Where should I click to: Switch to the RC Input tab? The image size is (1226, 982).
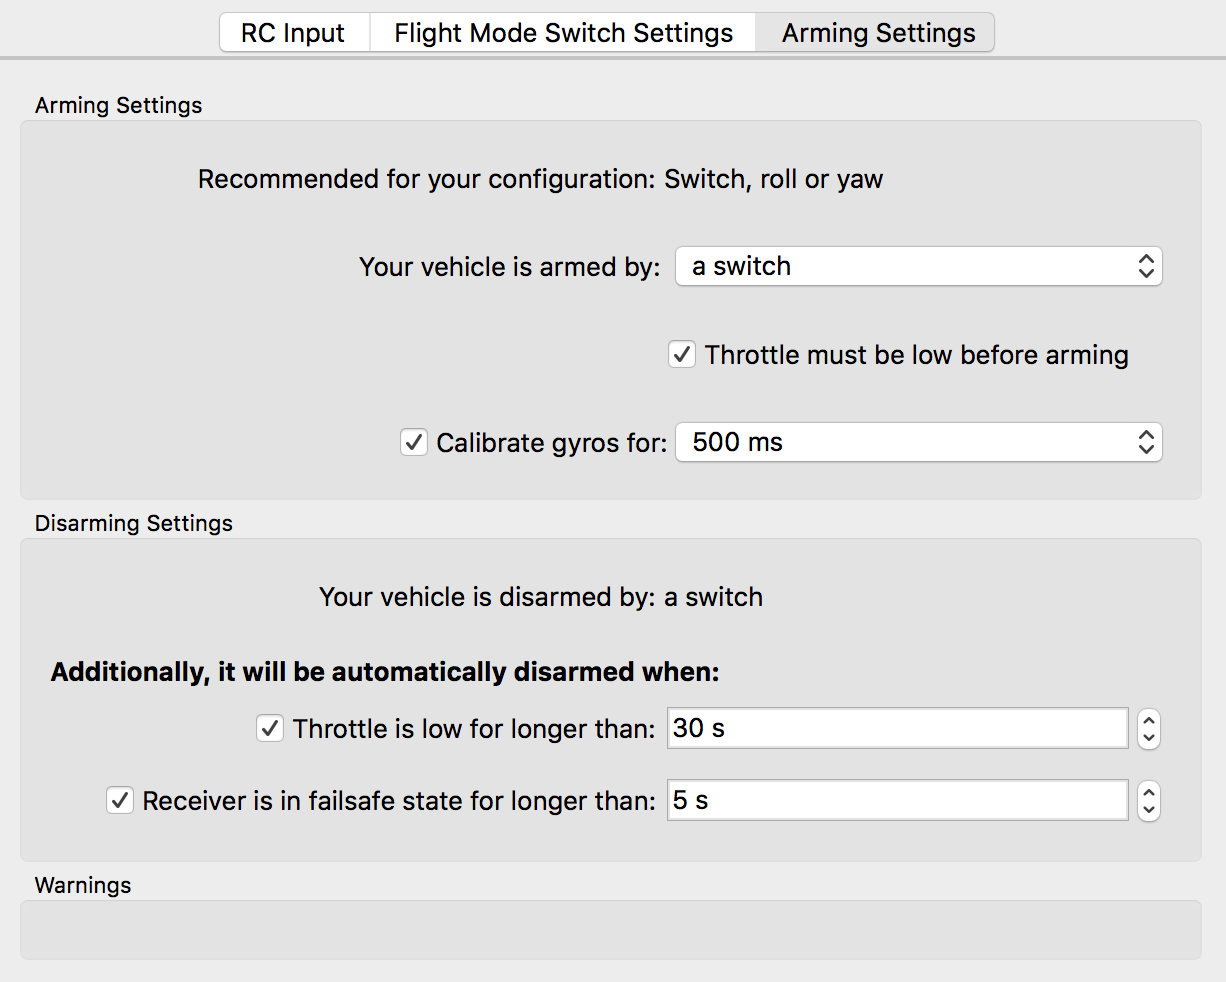[294, 32]
